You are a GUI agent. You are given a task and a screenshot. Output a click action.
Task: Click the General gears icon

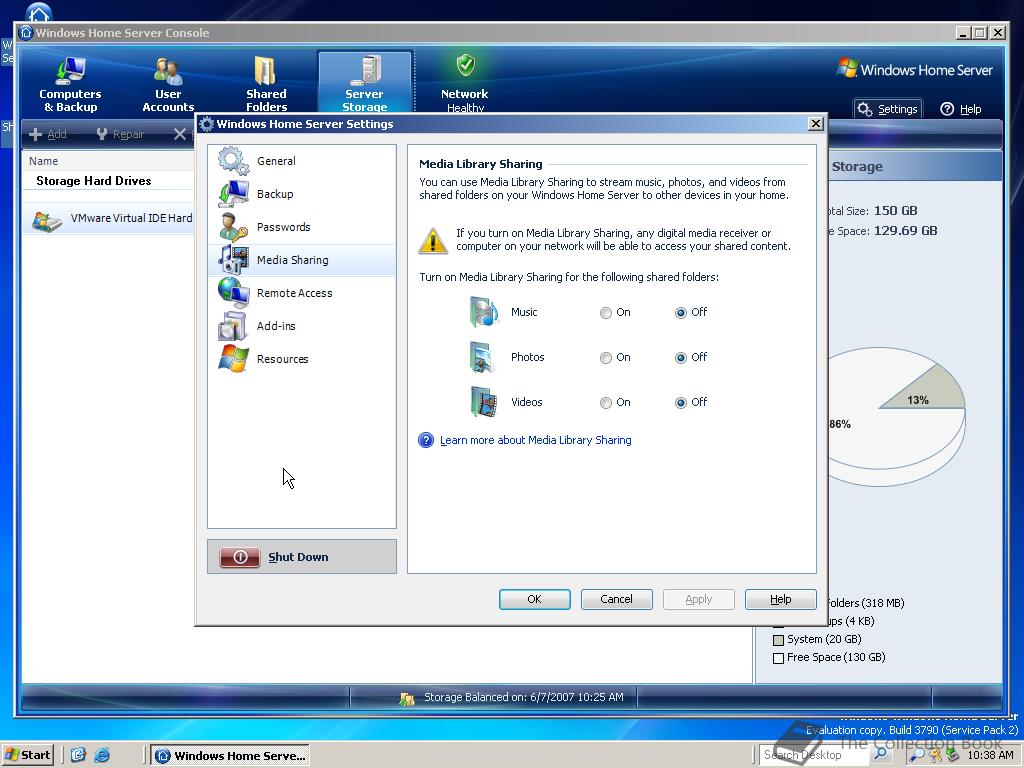(233, 161)
